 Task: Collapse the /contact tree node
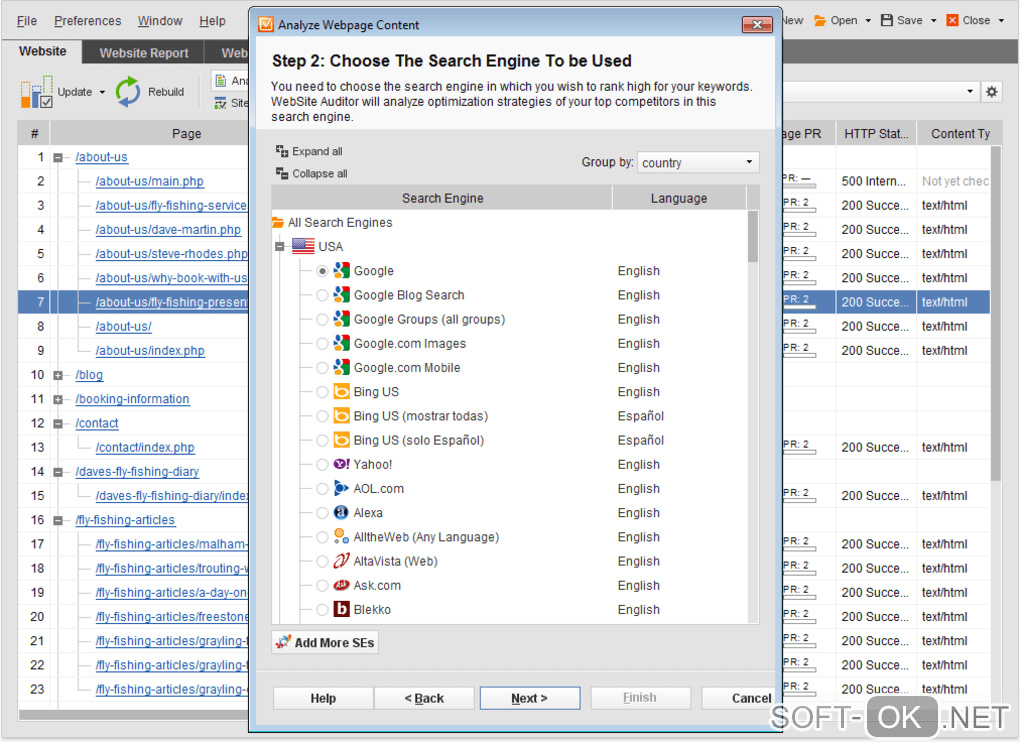[58, 423]
